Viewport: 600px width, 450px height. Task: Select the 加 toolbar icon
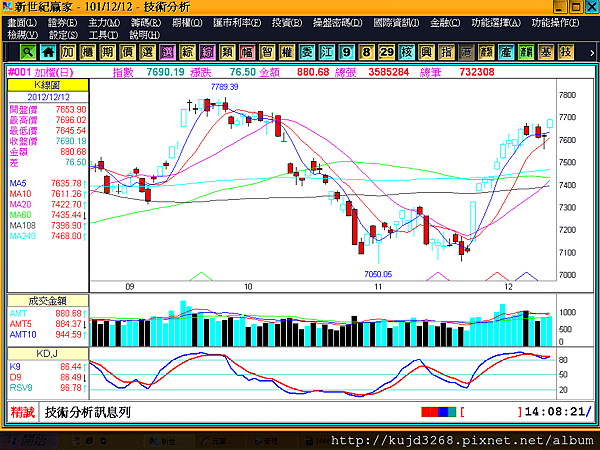(68, 52)
